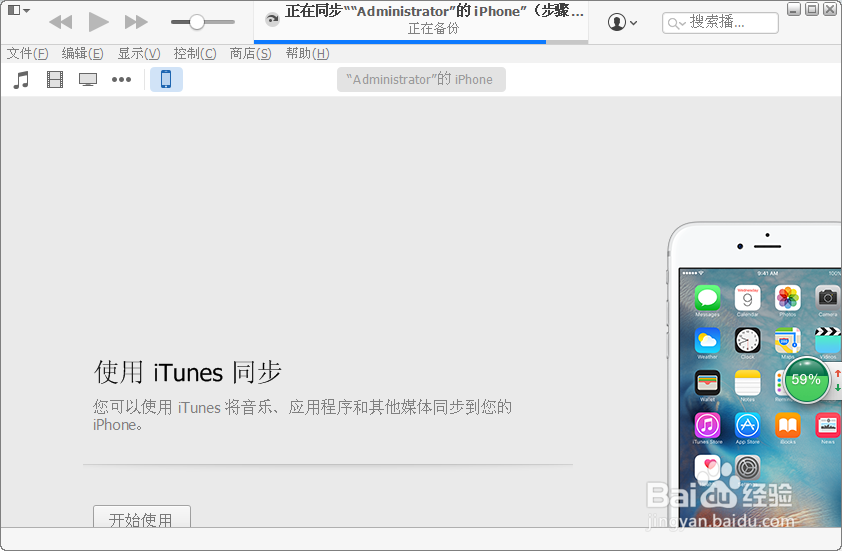Click the Camera app icon on iPhone image
The image size is (842, 551).
point(828,298)
